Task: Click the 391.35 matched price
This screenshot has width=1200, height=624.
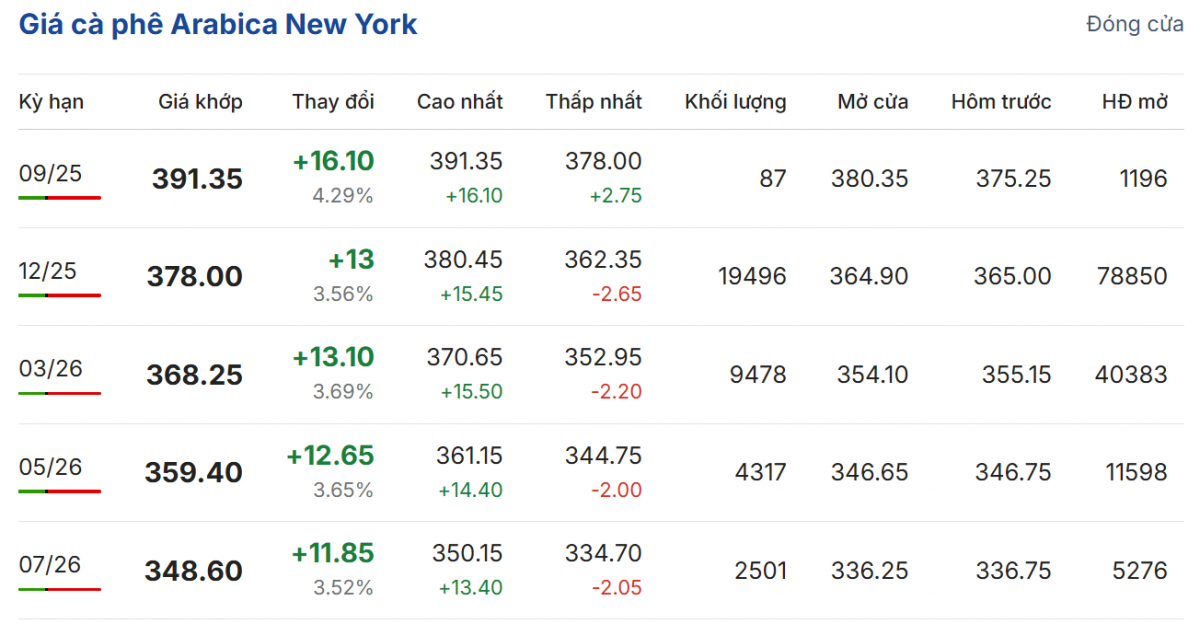Action: (197, 179)
